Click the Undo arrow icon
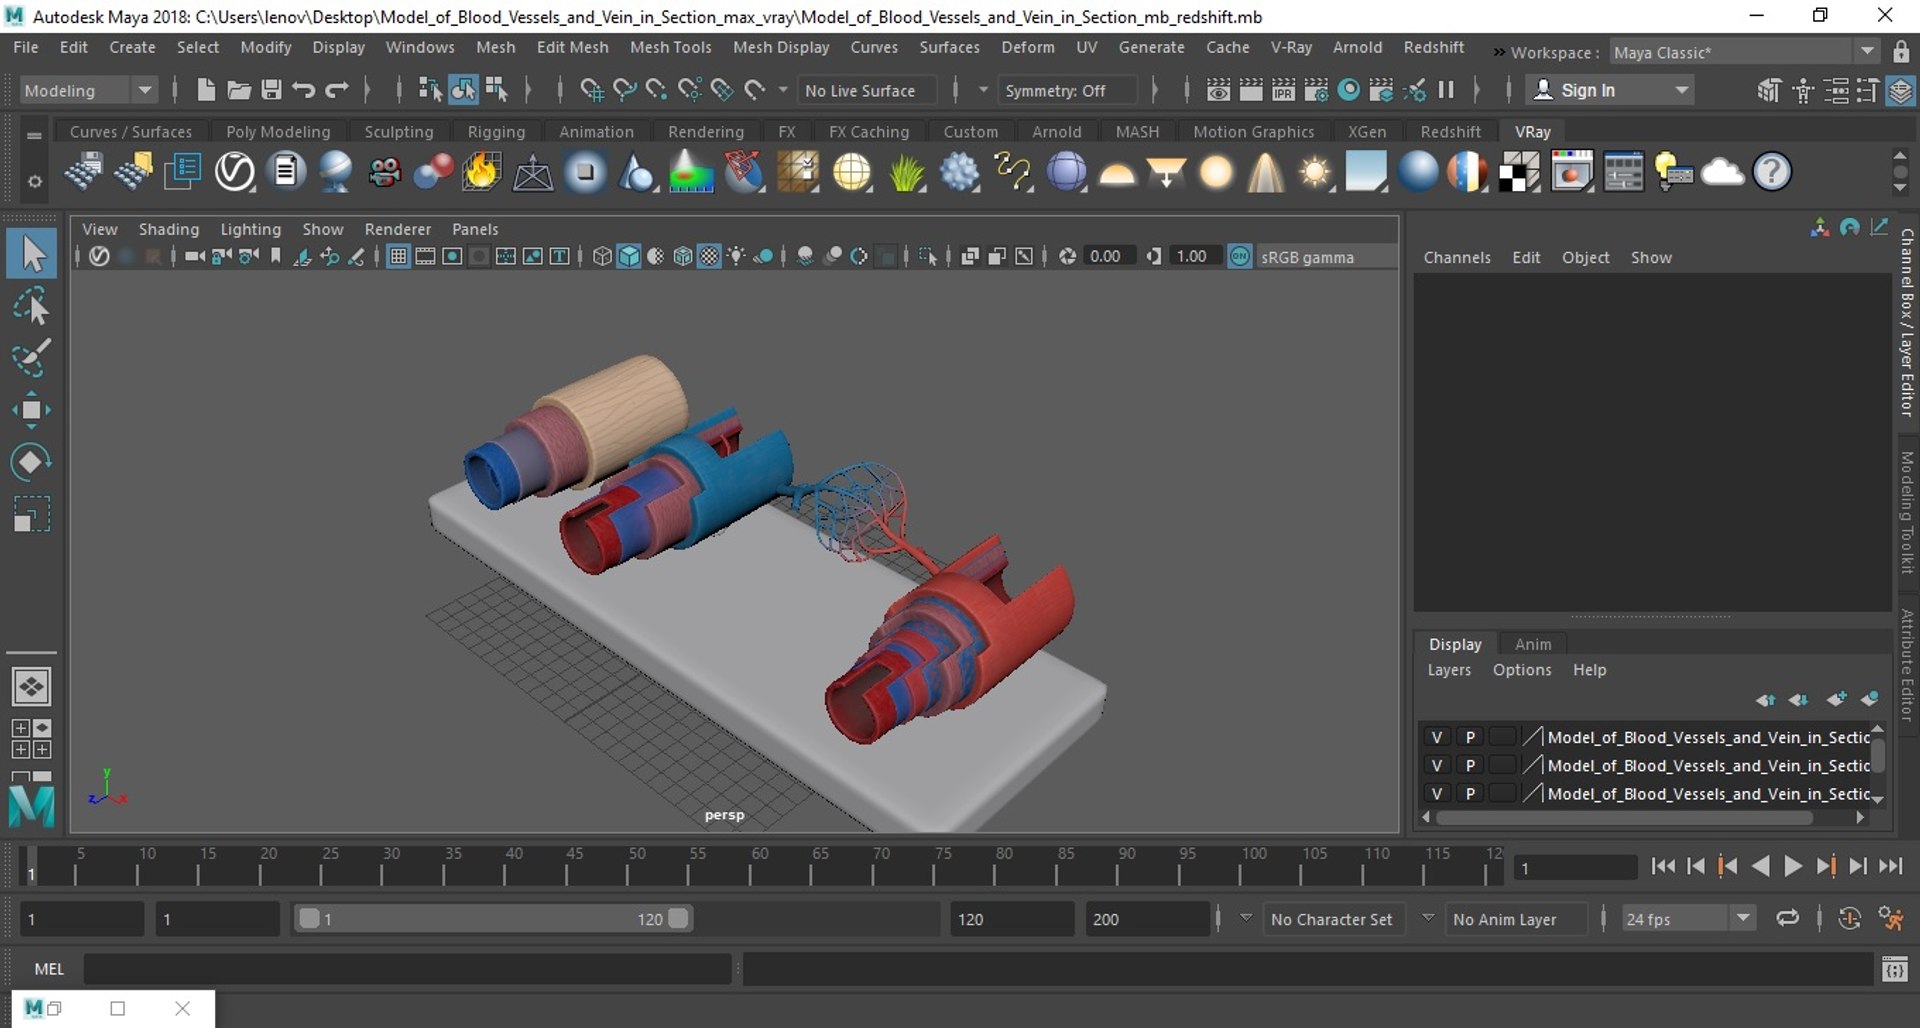This screenshot has width=1920, height=1028. (304, 90)
